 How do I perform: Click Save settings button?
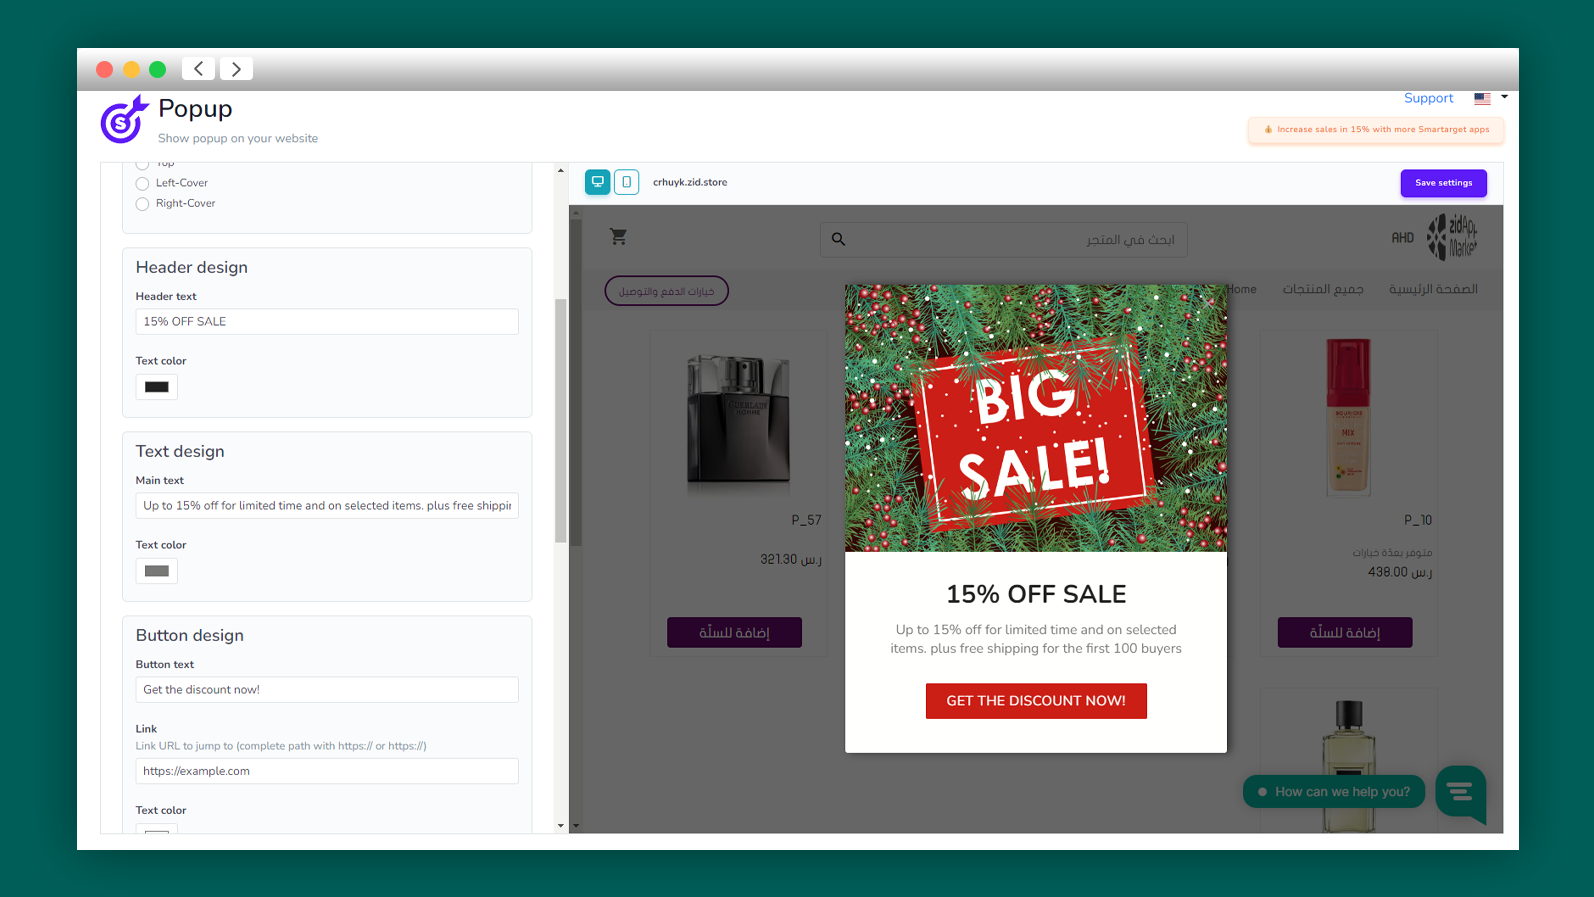coord(1443,183)
